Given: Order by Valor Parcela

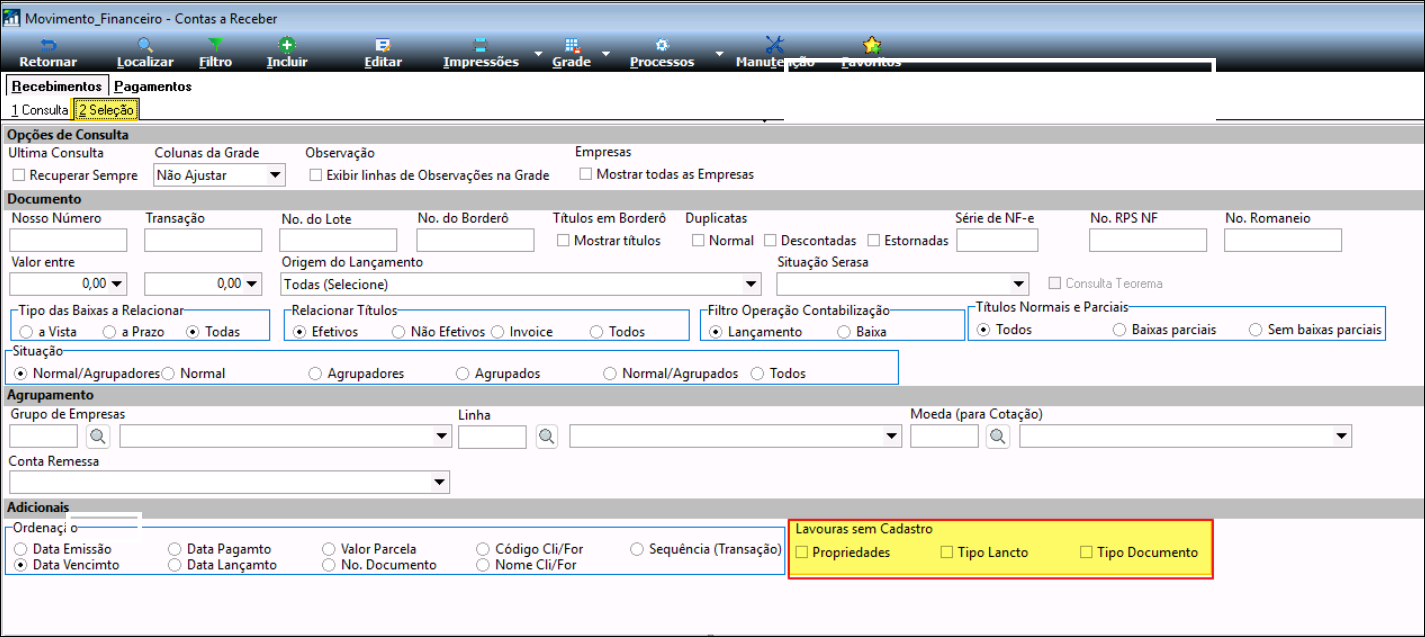Looking at the screenshot, I should (x=330, y=549).
